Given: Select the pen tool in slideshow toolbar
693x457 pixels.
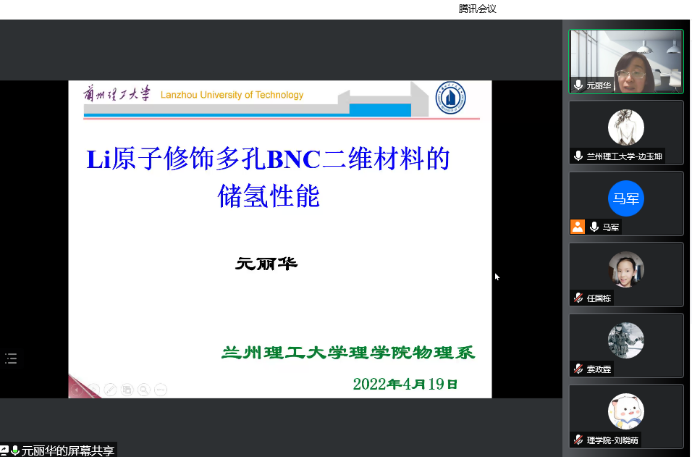Looking at the screenshot, I should pos(110,388).
